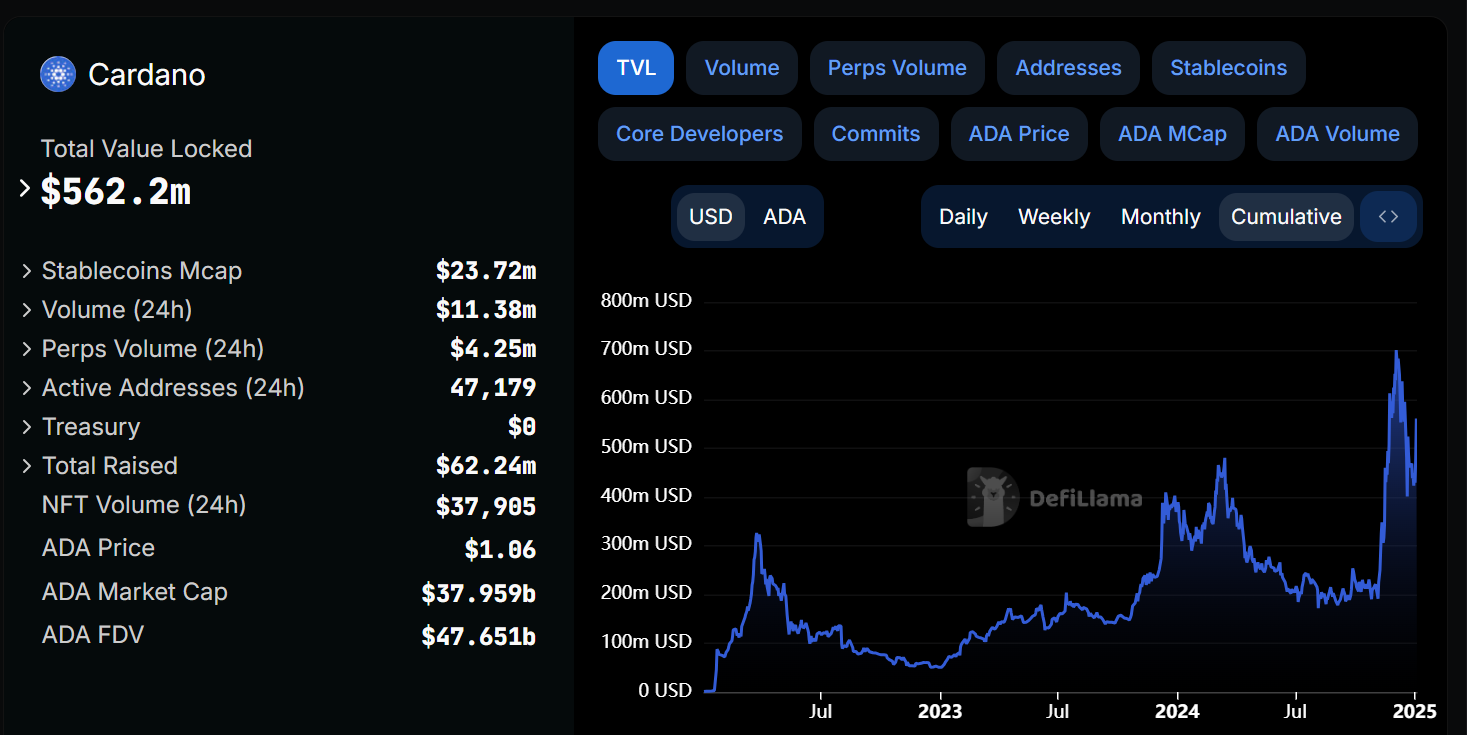
Task: Expand the Perps Volume (24h) row
Action: coord(27,349)
